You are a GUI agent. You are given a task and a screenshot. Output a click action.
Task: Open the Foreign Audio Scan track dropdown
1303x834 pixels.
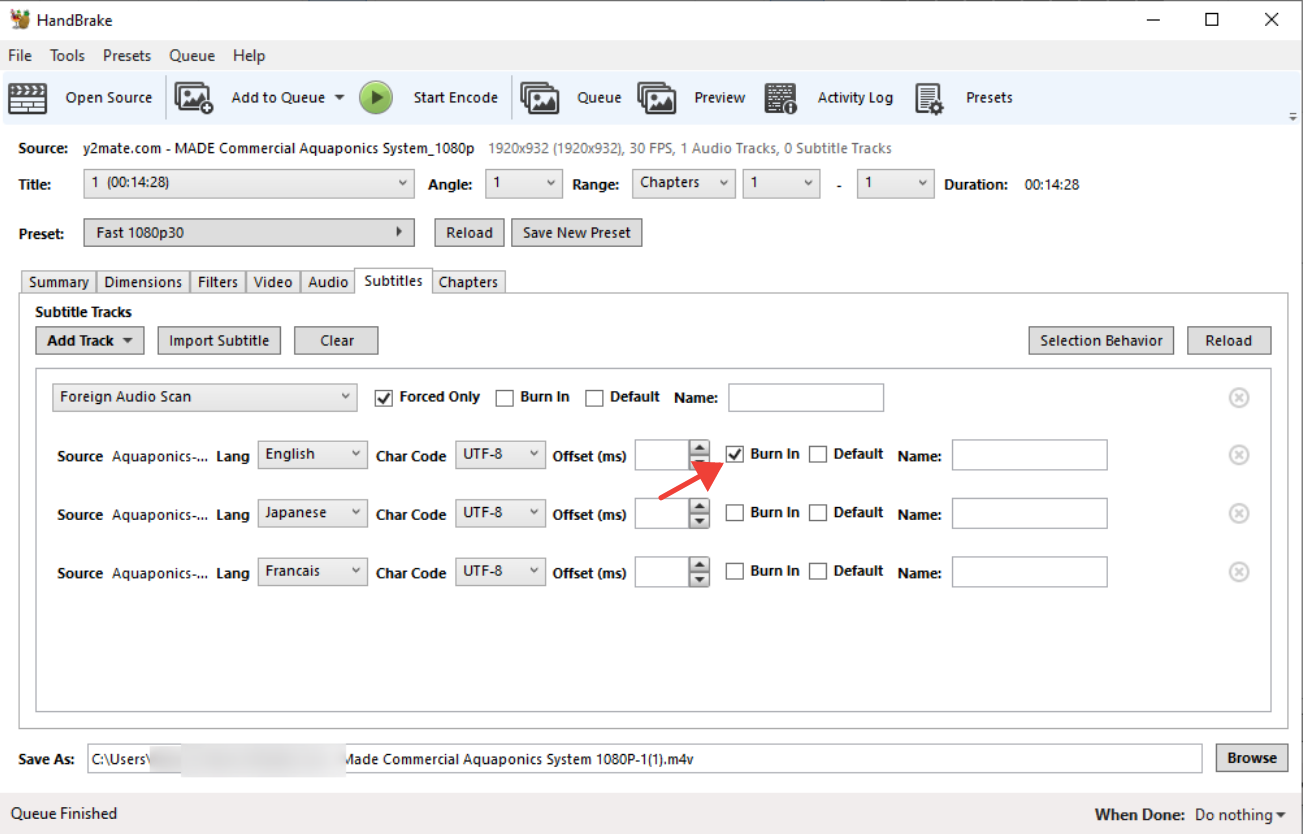204,397
